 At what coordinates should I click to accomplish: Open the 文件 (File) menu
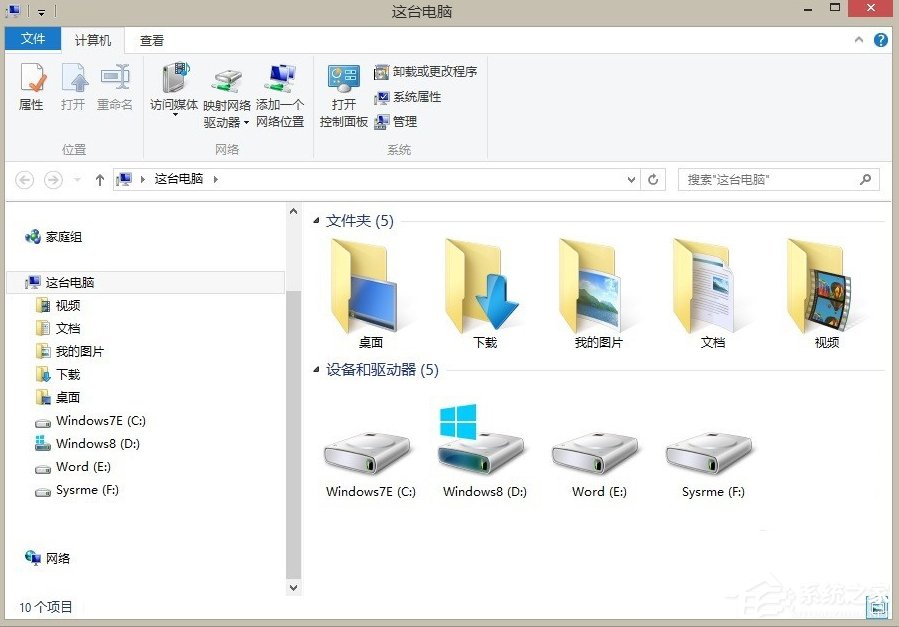pyautogui.click(x=32, y=38)
